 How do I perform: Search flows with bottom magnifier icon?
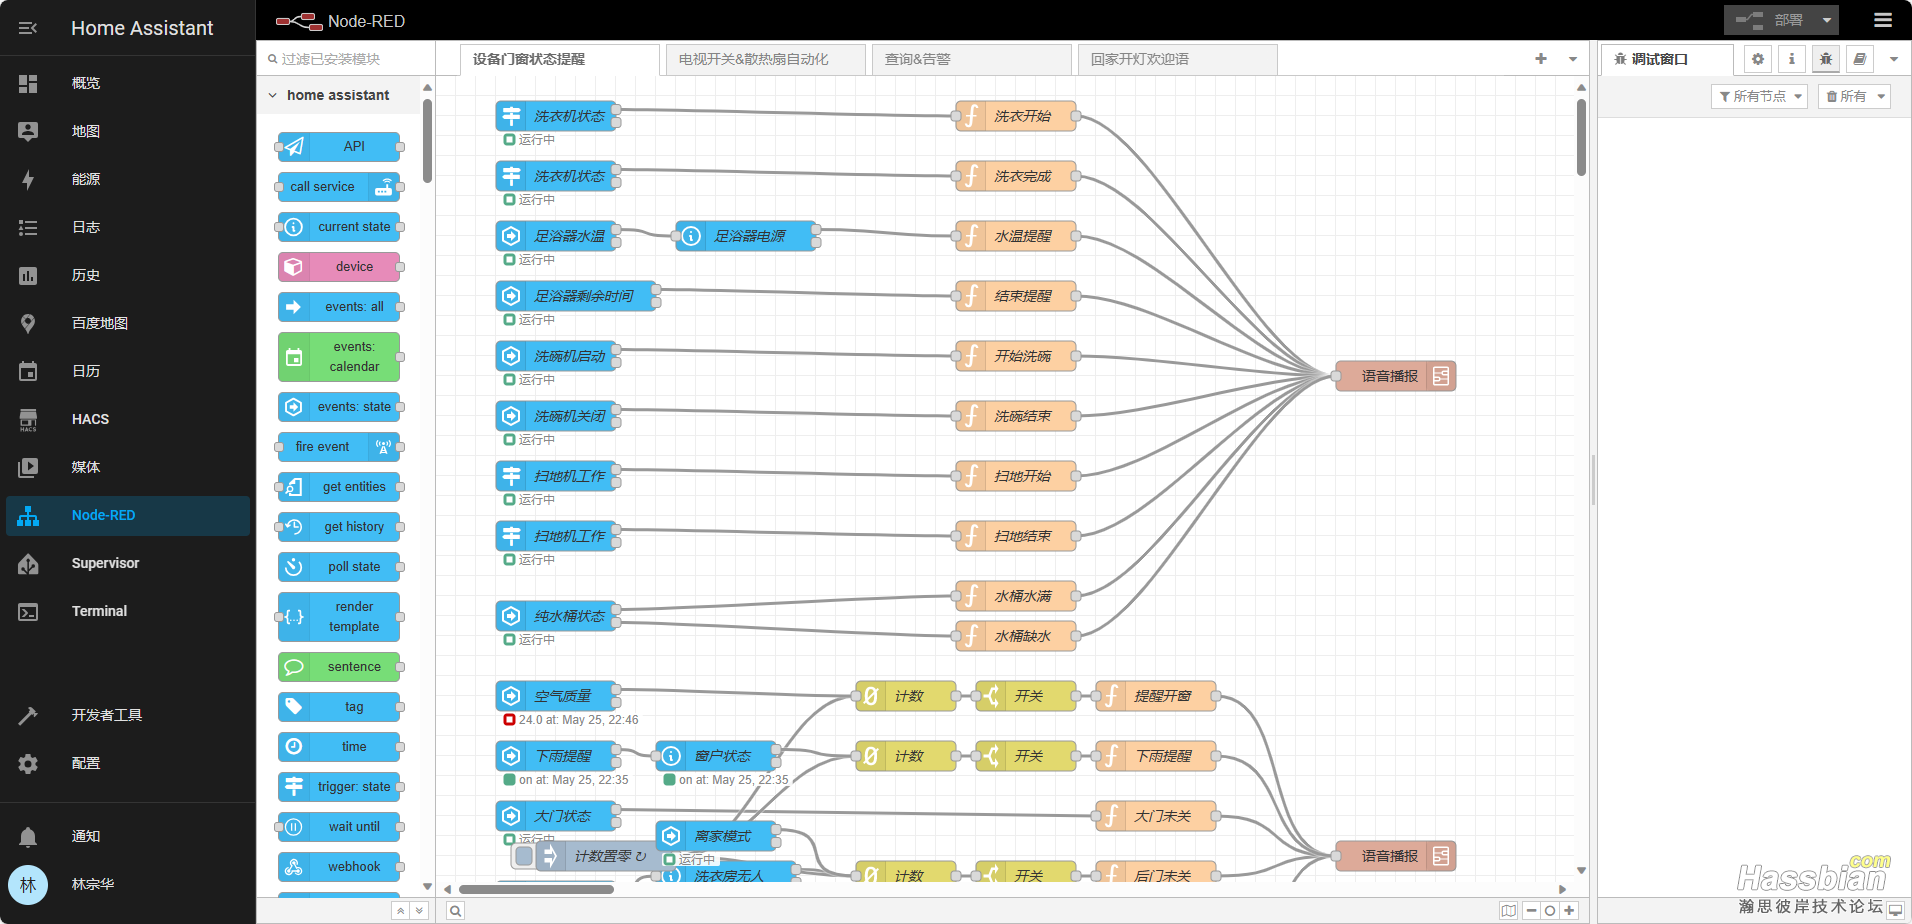455,911
